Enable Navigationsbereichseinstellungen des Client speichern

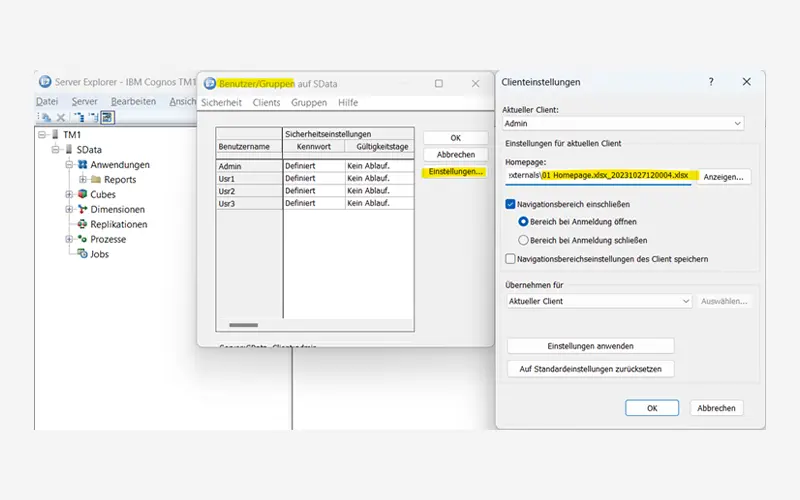(x=511, y=258)
